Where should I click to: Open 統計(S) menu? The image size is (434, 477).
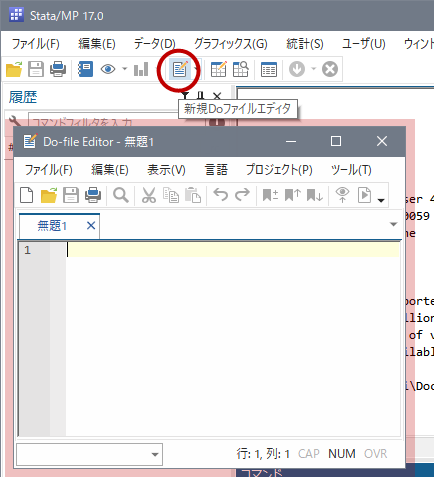305,44
